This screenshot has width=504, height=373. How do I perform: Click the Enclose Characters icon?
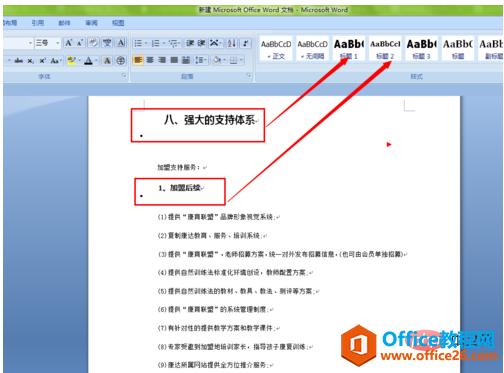(x=121, y=61)
